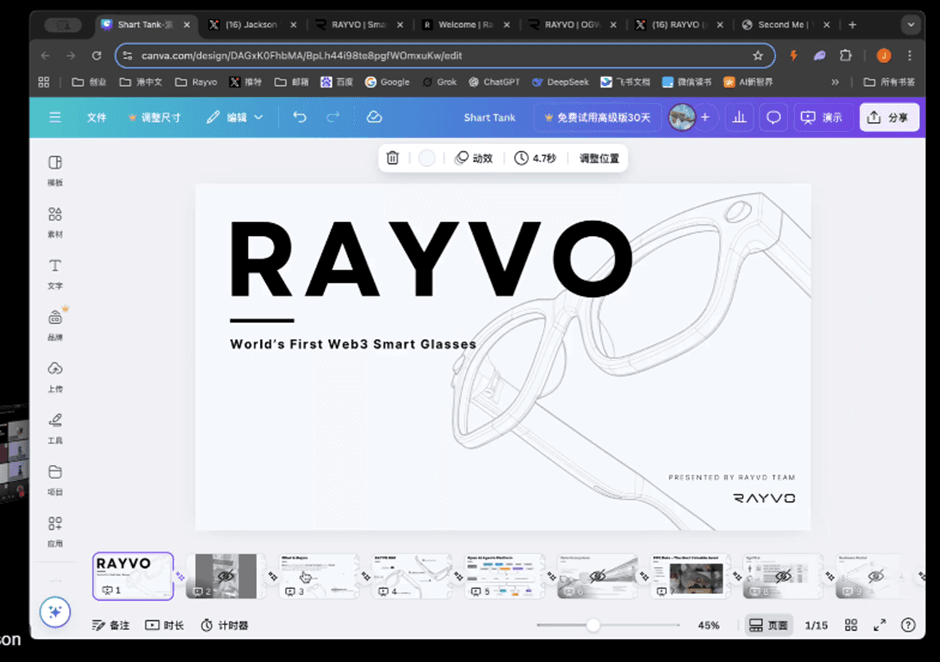Open the 素材 elements panel
Screen dimensions: 940x662
[55, 222]
